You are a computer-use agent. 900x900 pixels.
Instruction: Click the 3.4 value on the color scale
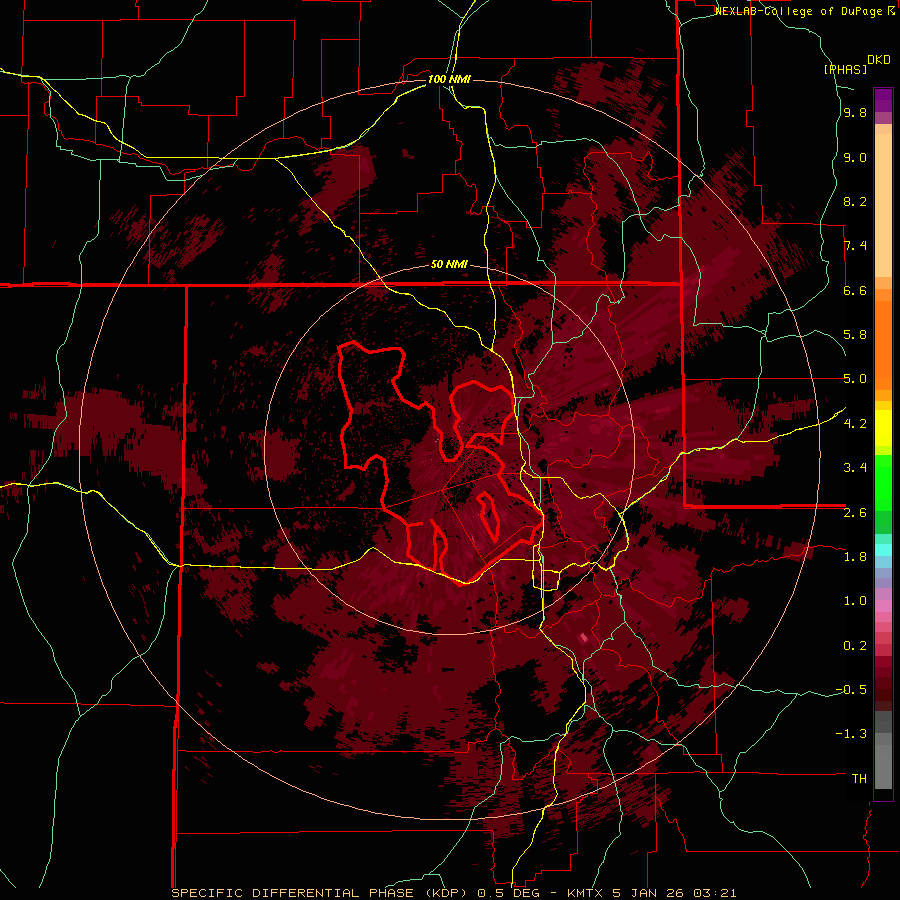click(855, 468)
